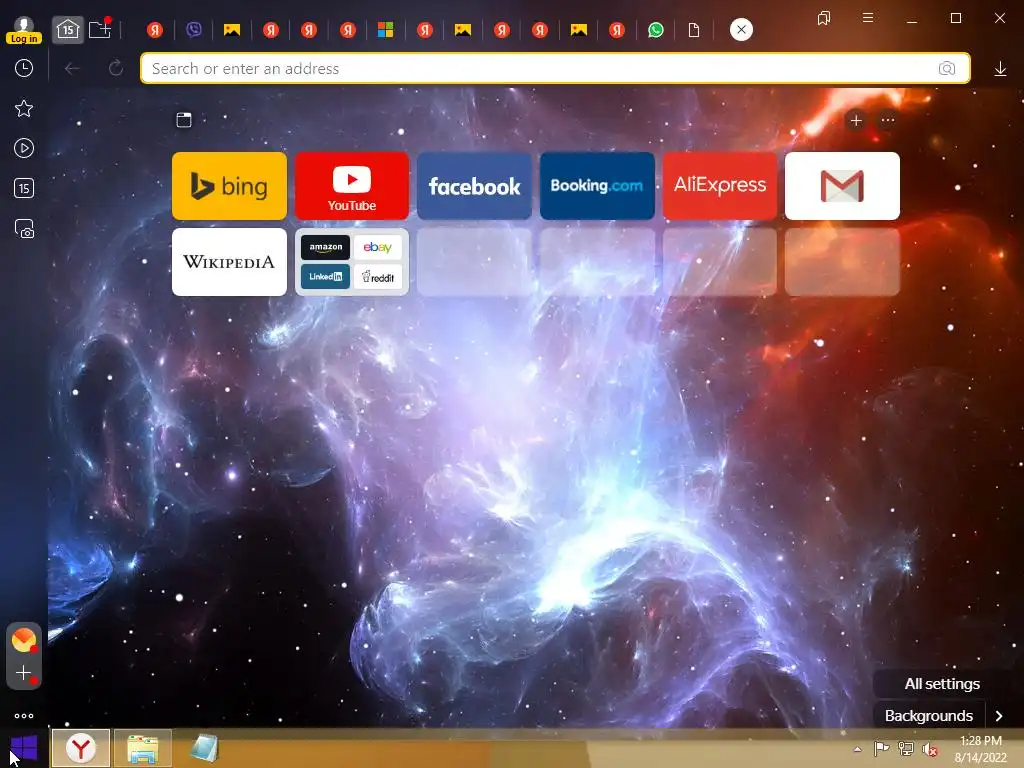
Task: Open the Facebook tile
Action: [x=474, y=186]
